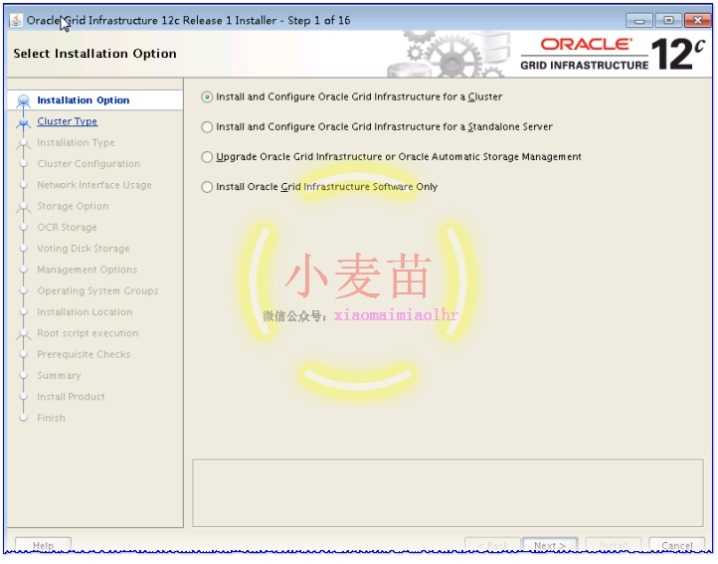This screenshot has width=718, height=564.
Task: Cancel the installer
Action: 677,545
